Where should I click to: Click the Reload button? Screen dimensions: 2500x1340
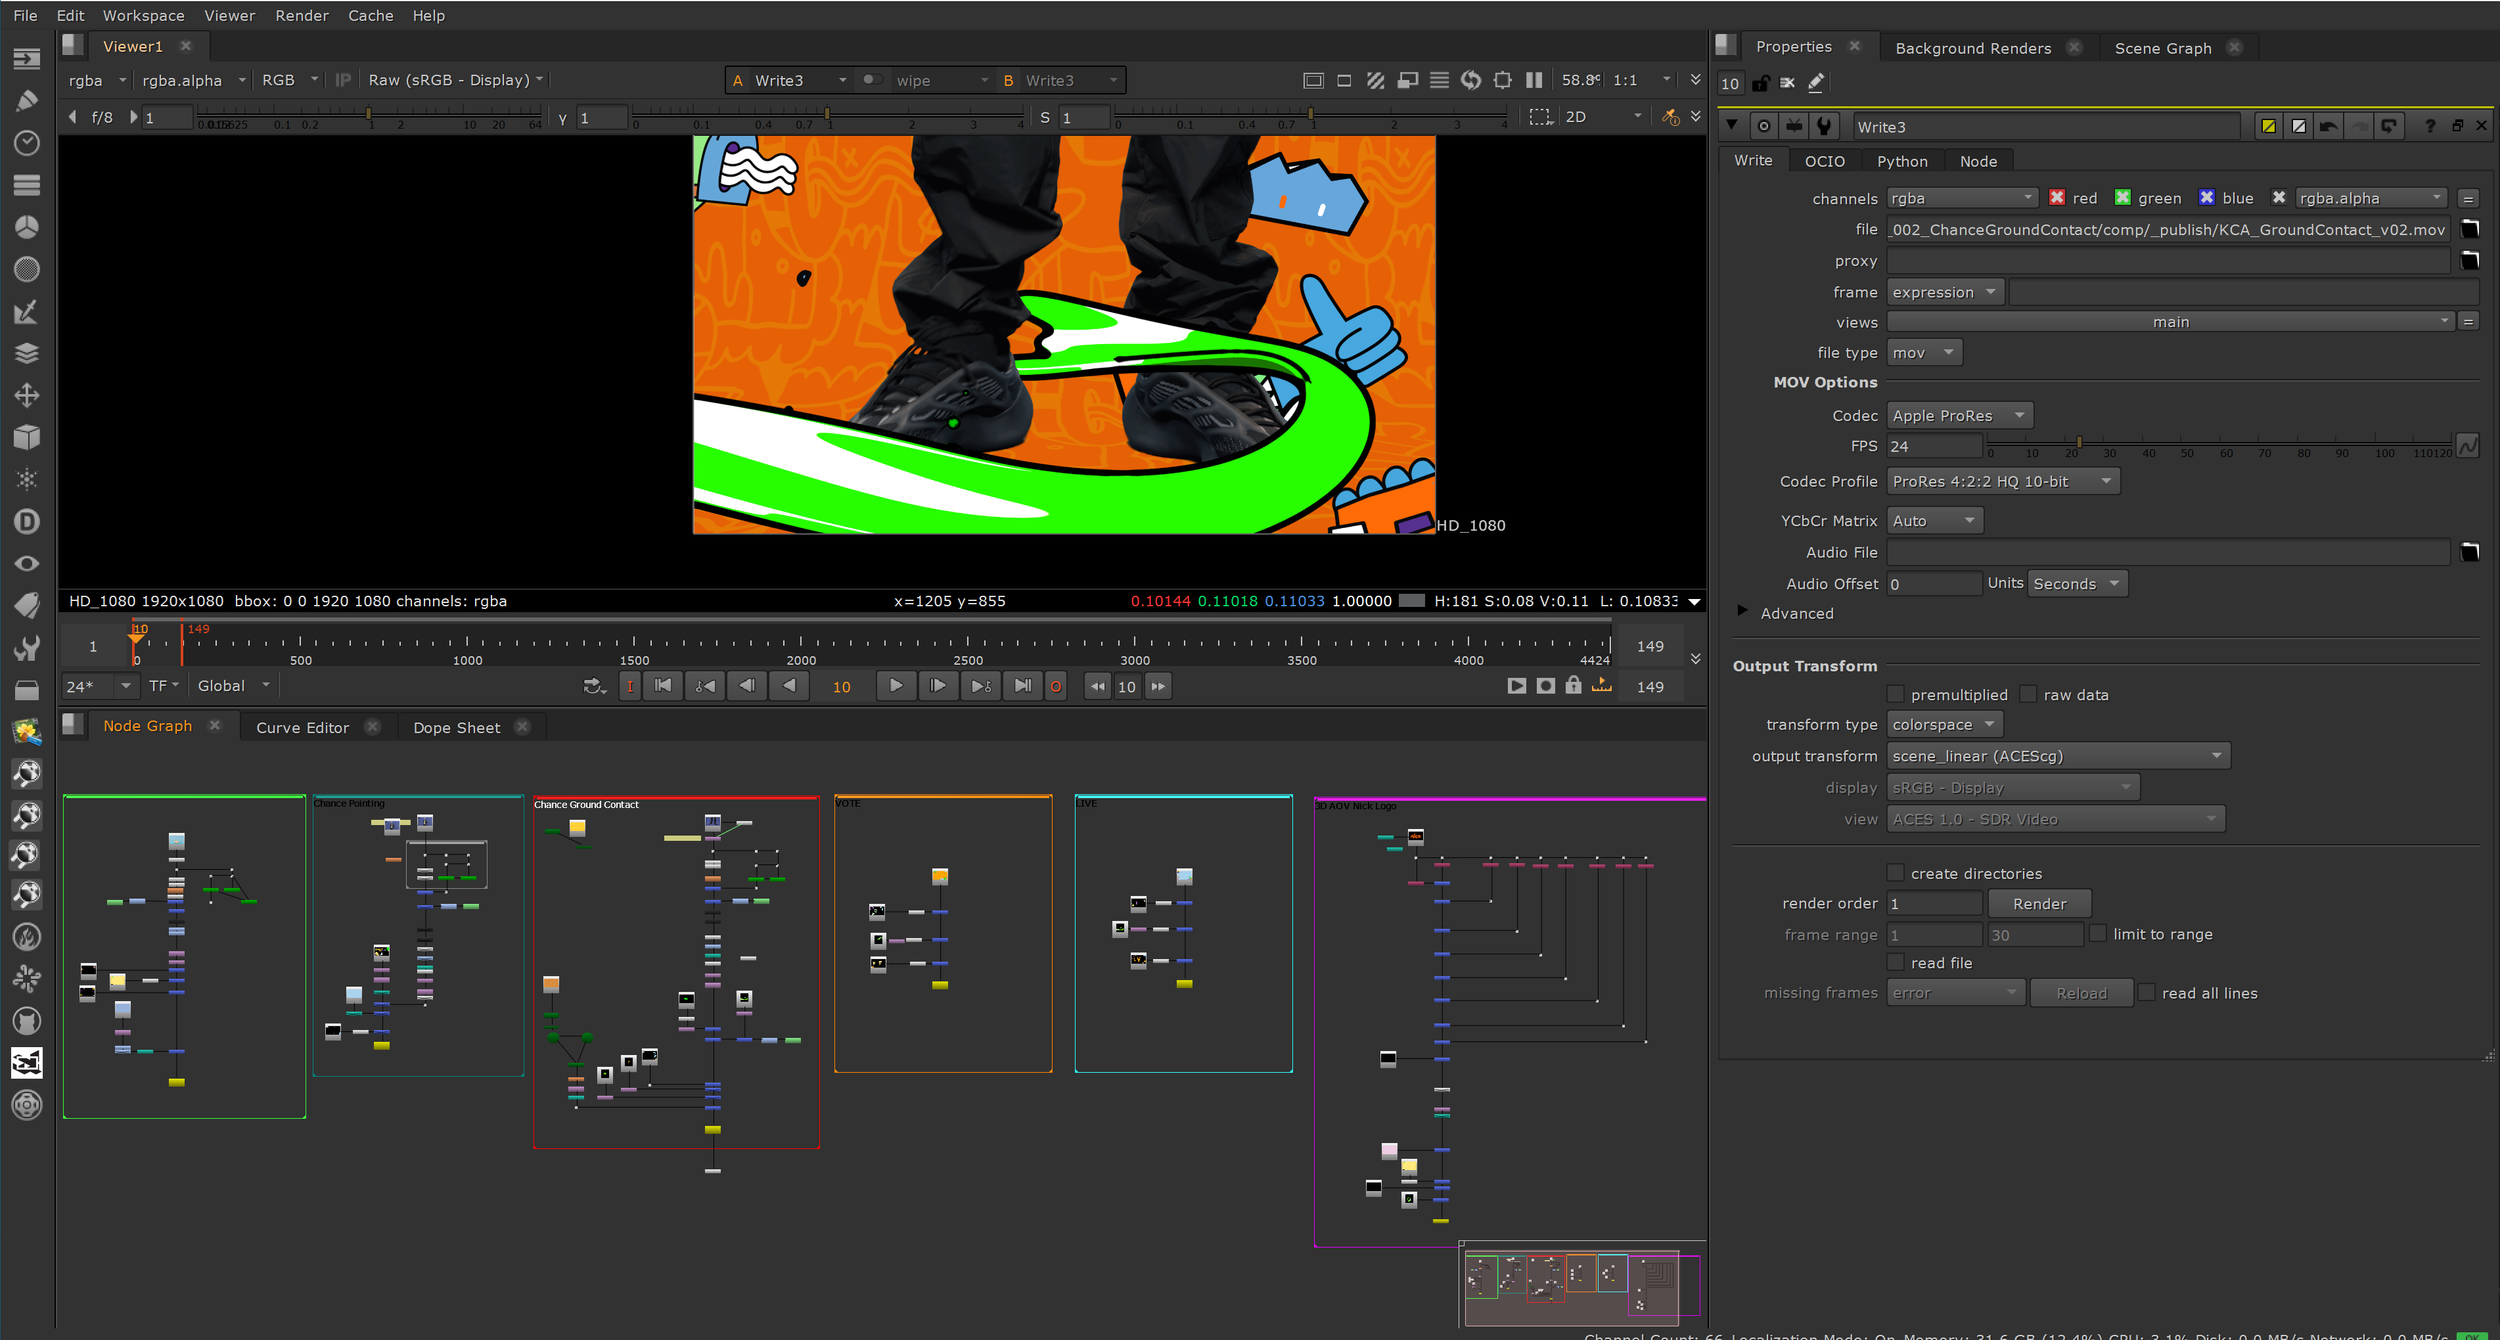[2080, 993]
